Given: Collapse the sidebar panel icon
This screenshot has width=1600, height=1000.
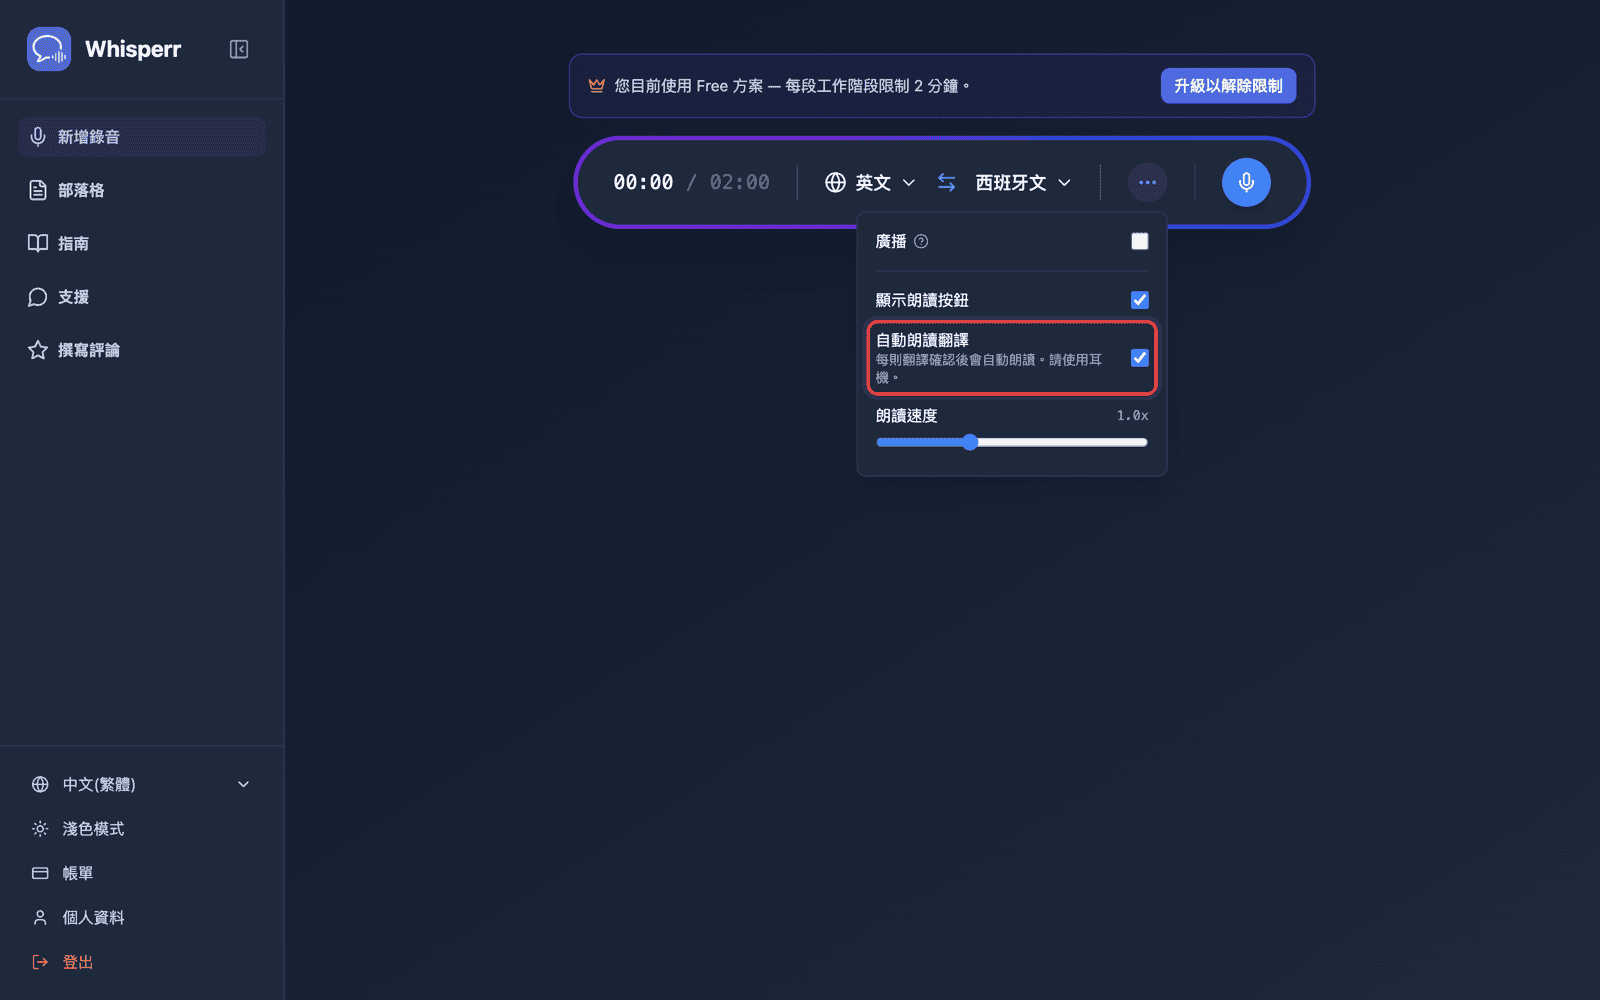Looking at the screenshot, I should [x=239, y=49].
